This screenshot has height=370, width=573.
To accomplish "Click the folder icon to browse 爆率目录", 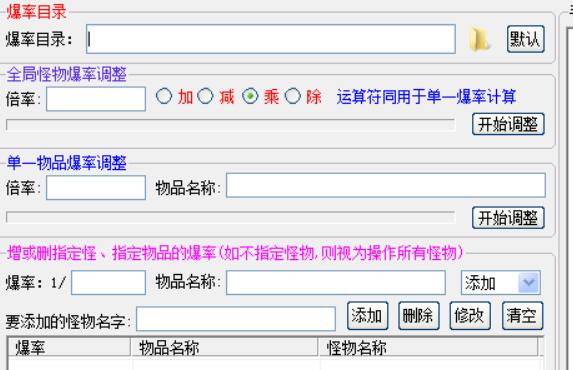I will click(479, 39).
